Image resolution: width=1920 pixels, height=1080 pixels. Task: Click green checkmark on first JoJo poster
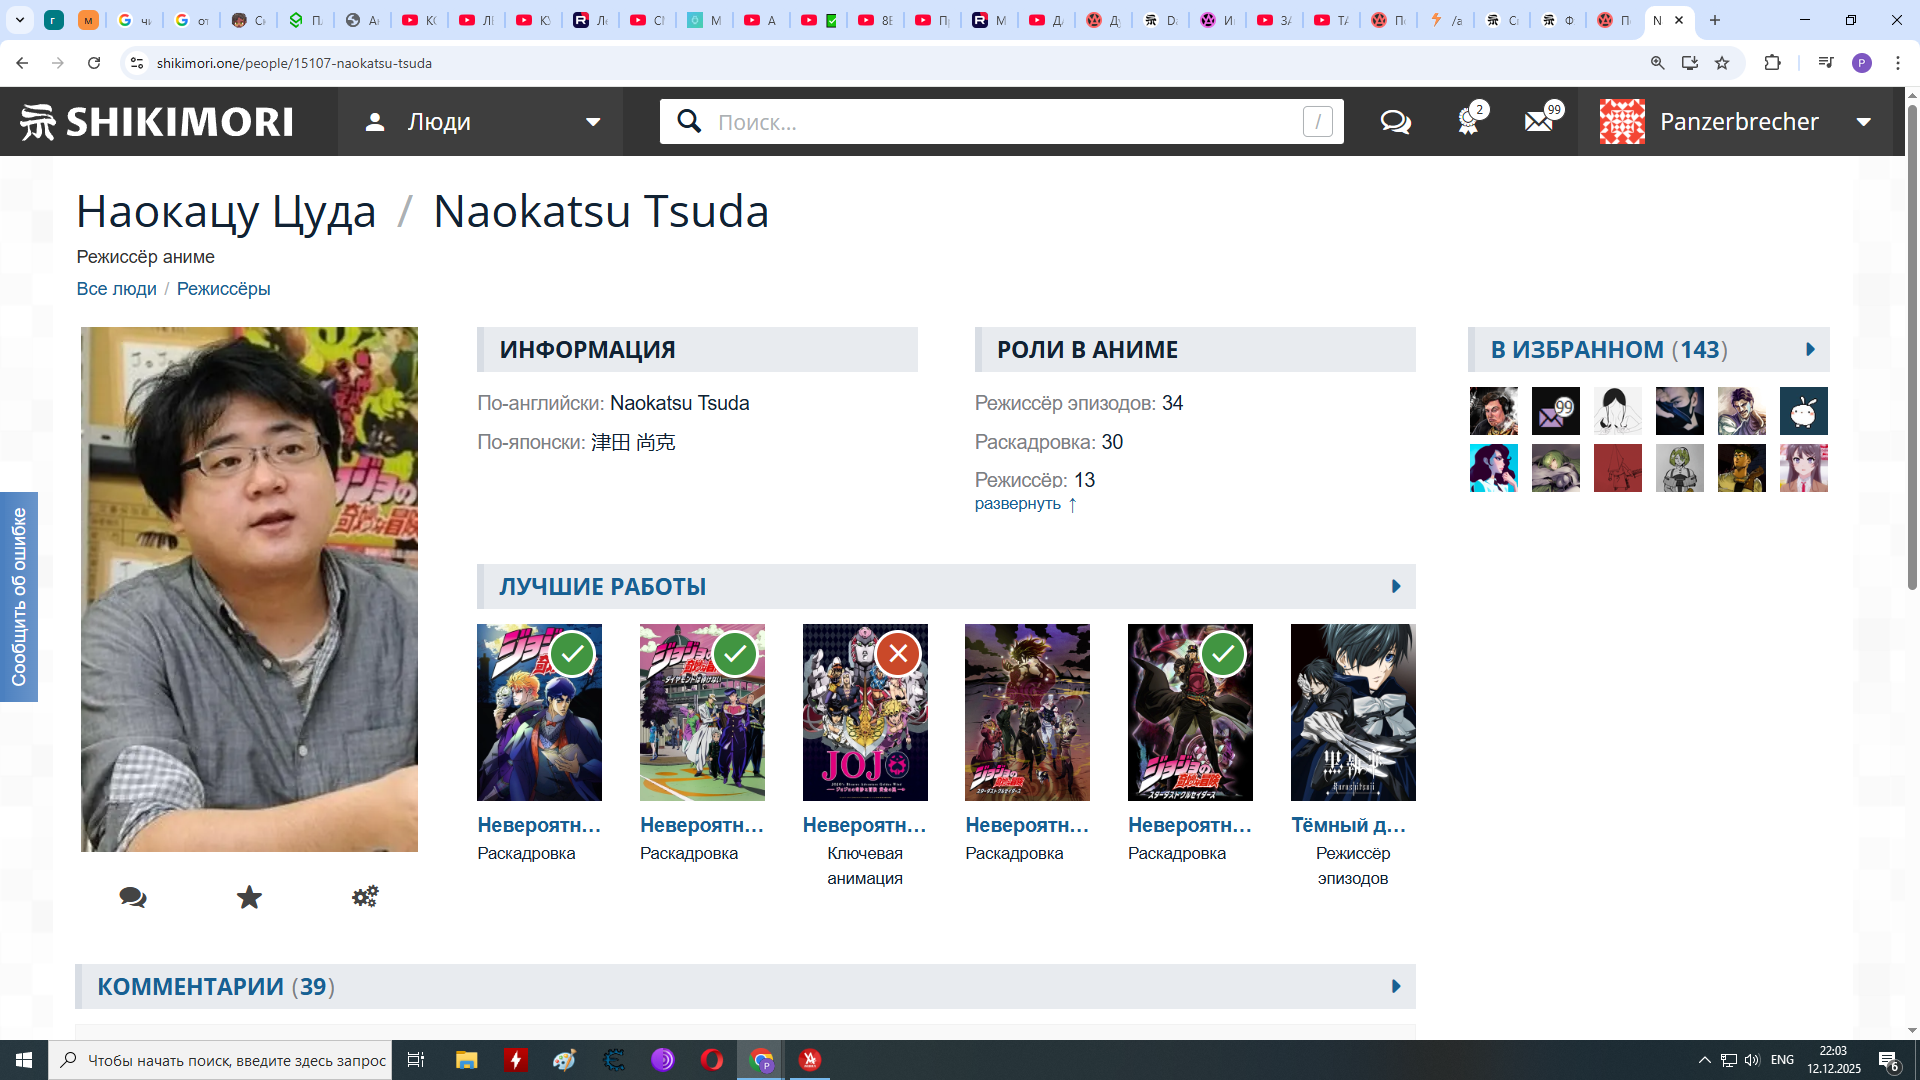[573, 655]
